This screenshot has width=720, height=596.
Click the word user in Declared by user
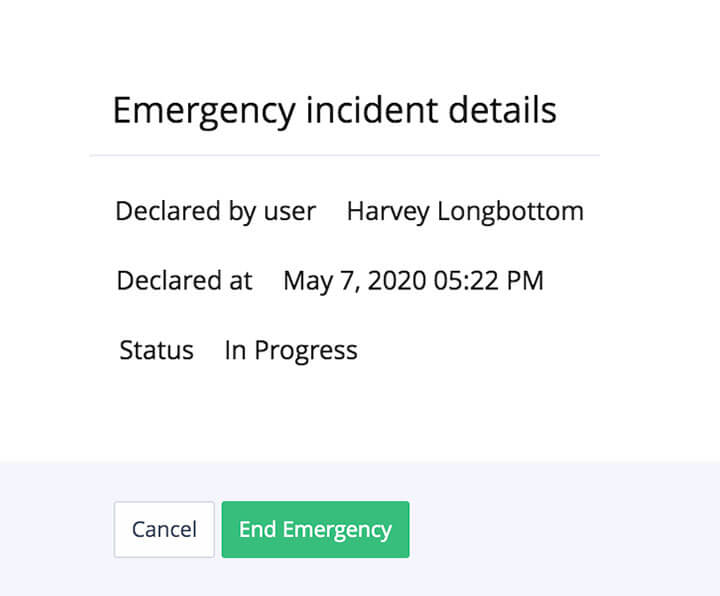(x=290, y=212)
